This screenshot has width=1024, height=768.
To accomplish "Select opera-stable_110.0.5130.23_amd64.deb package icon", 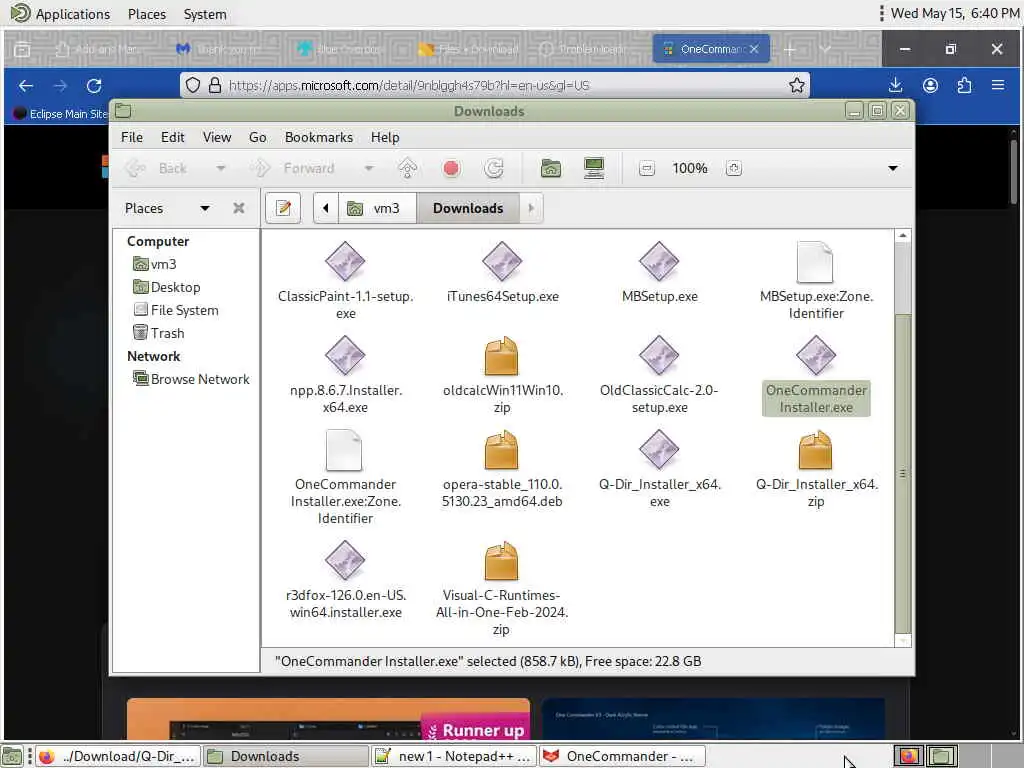I will coord(502,451).
